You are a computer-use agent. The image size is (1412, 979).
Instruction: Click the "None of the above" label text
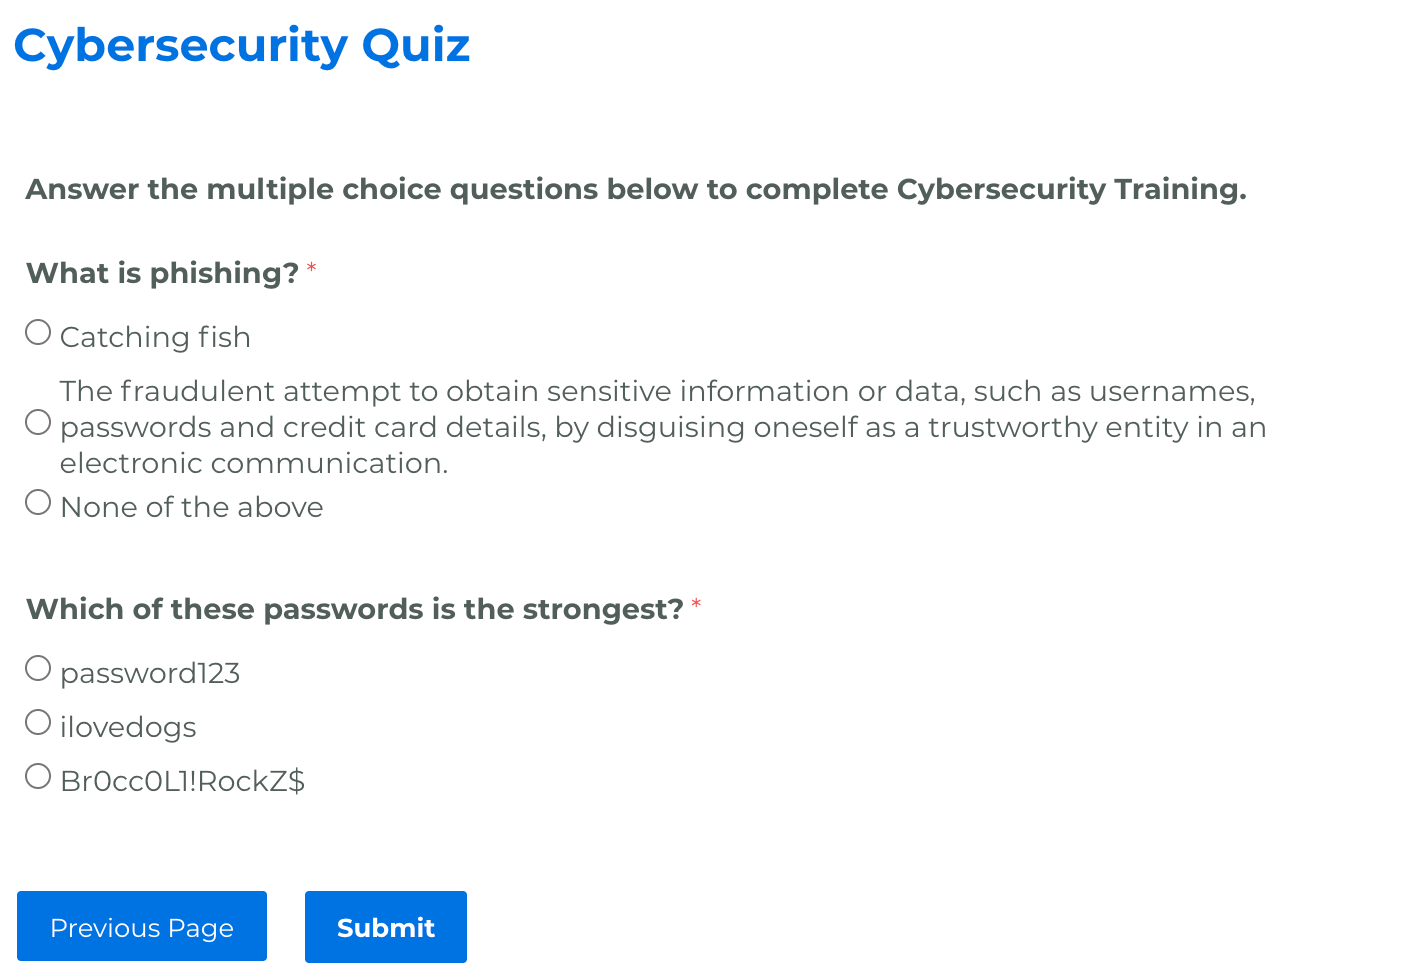[x=192, y=507]
